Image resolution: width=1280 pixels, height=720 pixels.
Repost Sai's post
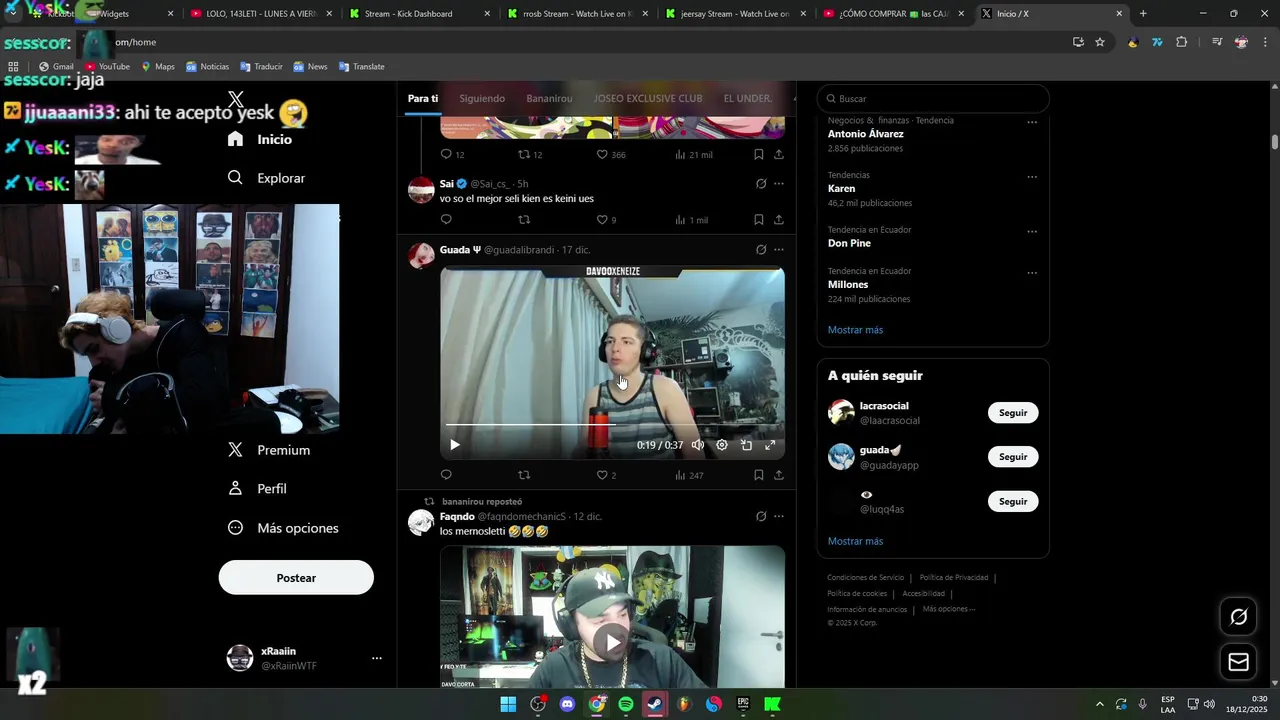(x=524, y=220)
